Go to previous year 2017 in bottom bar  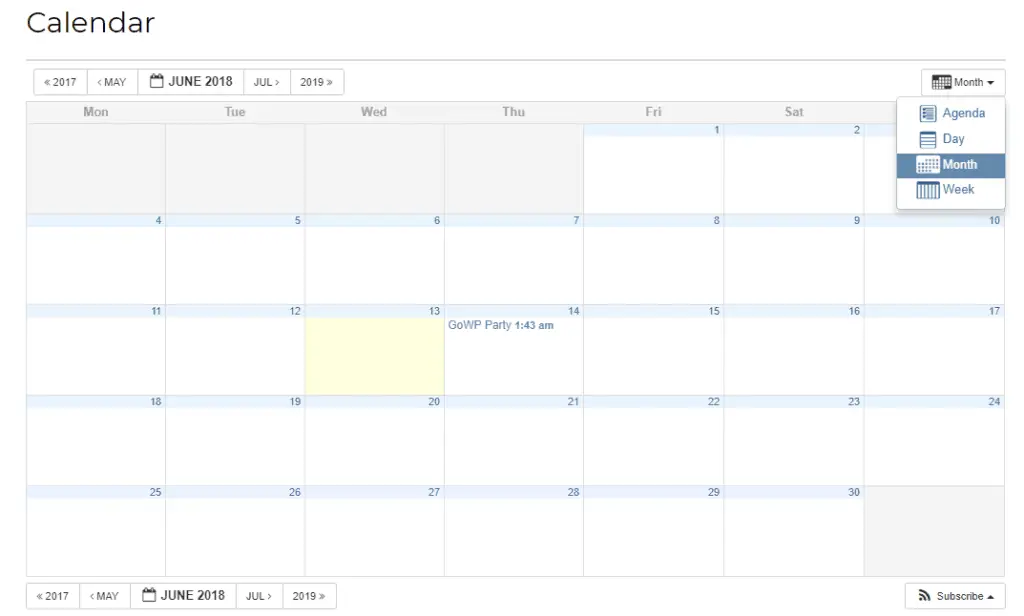[x=53, y=596]
